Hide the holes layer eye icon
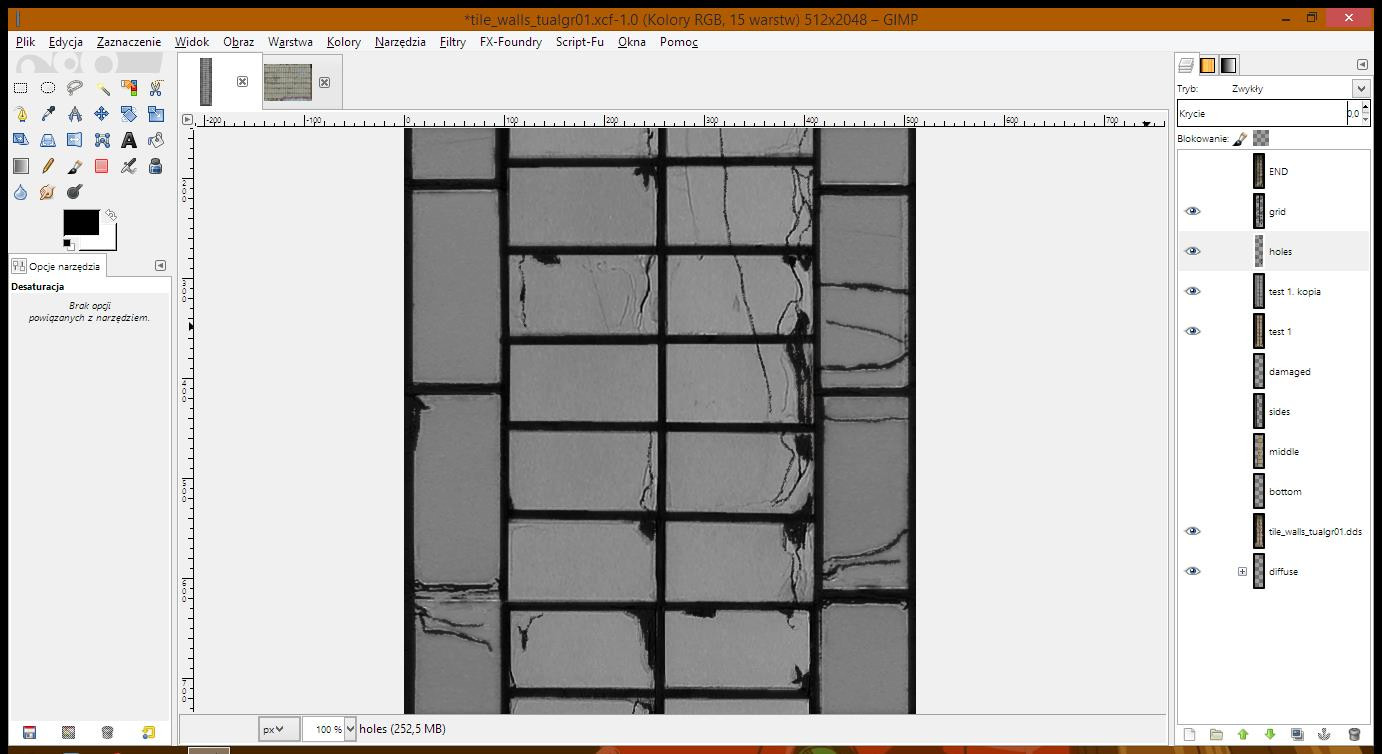 point(1192,251)
